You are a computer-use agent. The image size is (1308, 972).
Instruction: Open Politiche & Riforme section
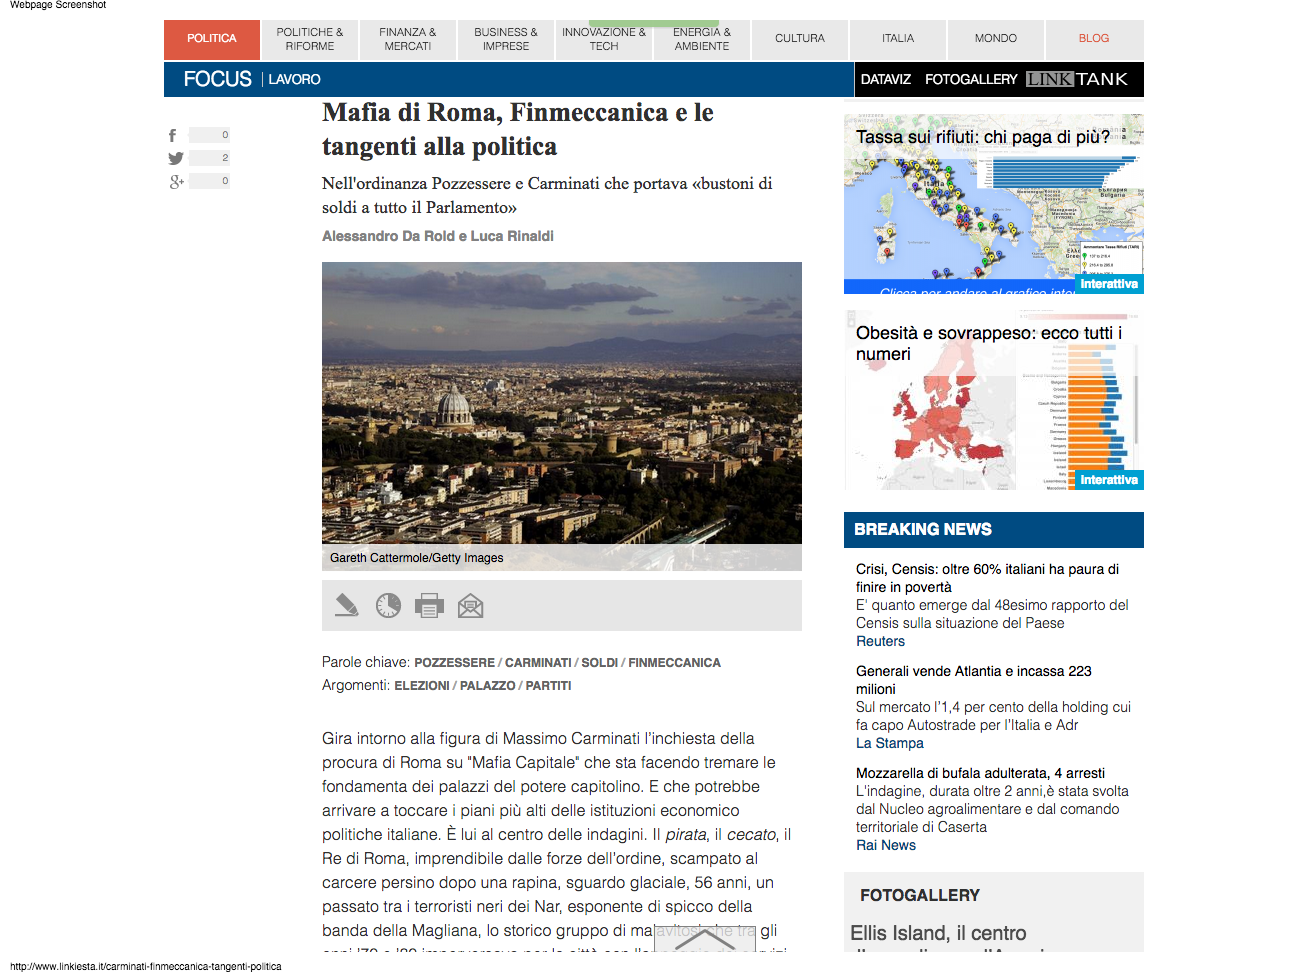(x=310, y=39)
